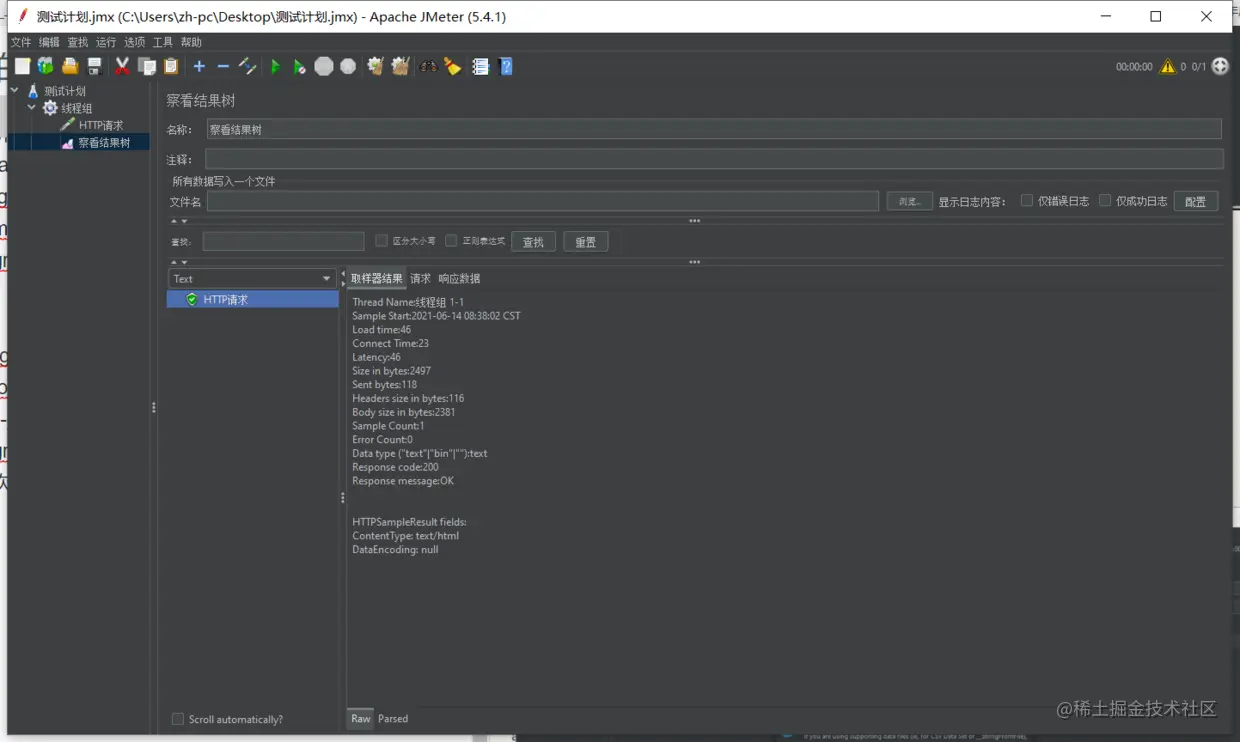Click the Reset Search yellow broom icon
Image resolution: width=1240 pixels, height=742 pixels.
pyautogui.click(x=453, y=66)
